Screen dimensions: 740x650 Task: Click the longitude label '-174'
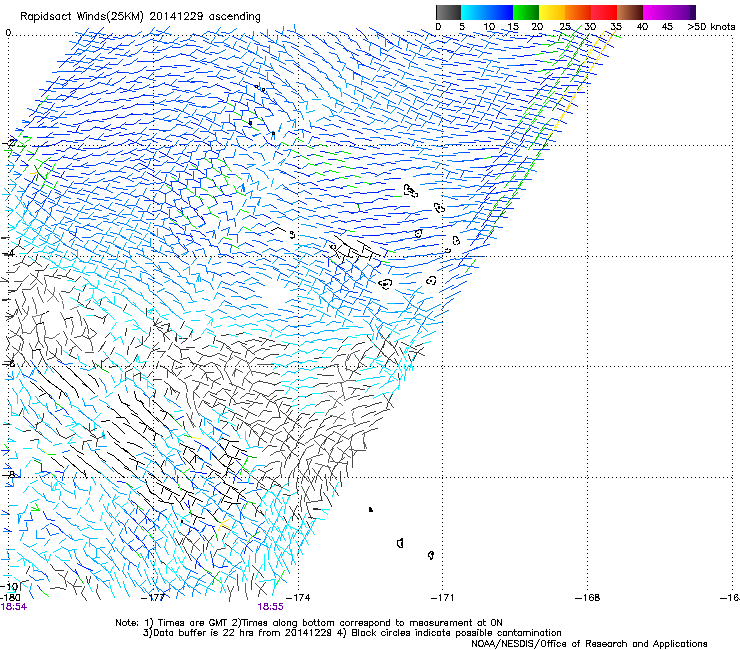299,597
